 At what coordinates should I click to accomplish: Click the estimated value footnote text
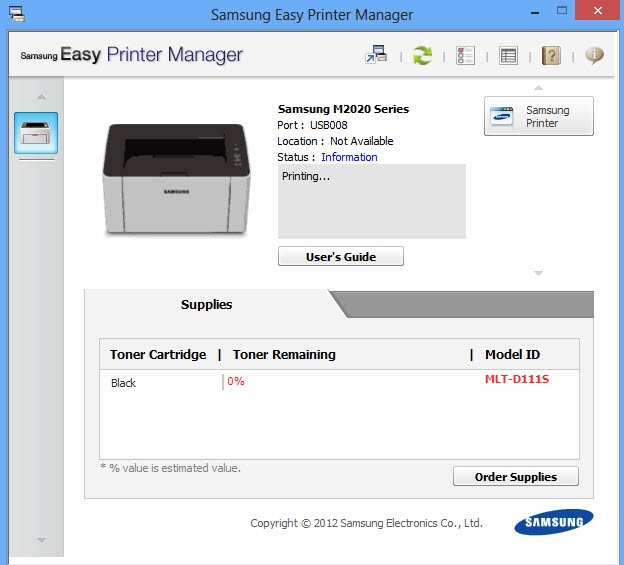tap(171, 468)
